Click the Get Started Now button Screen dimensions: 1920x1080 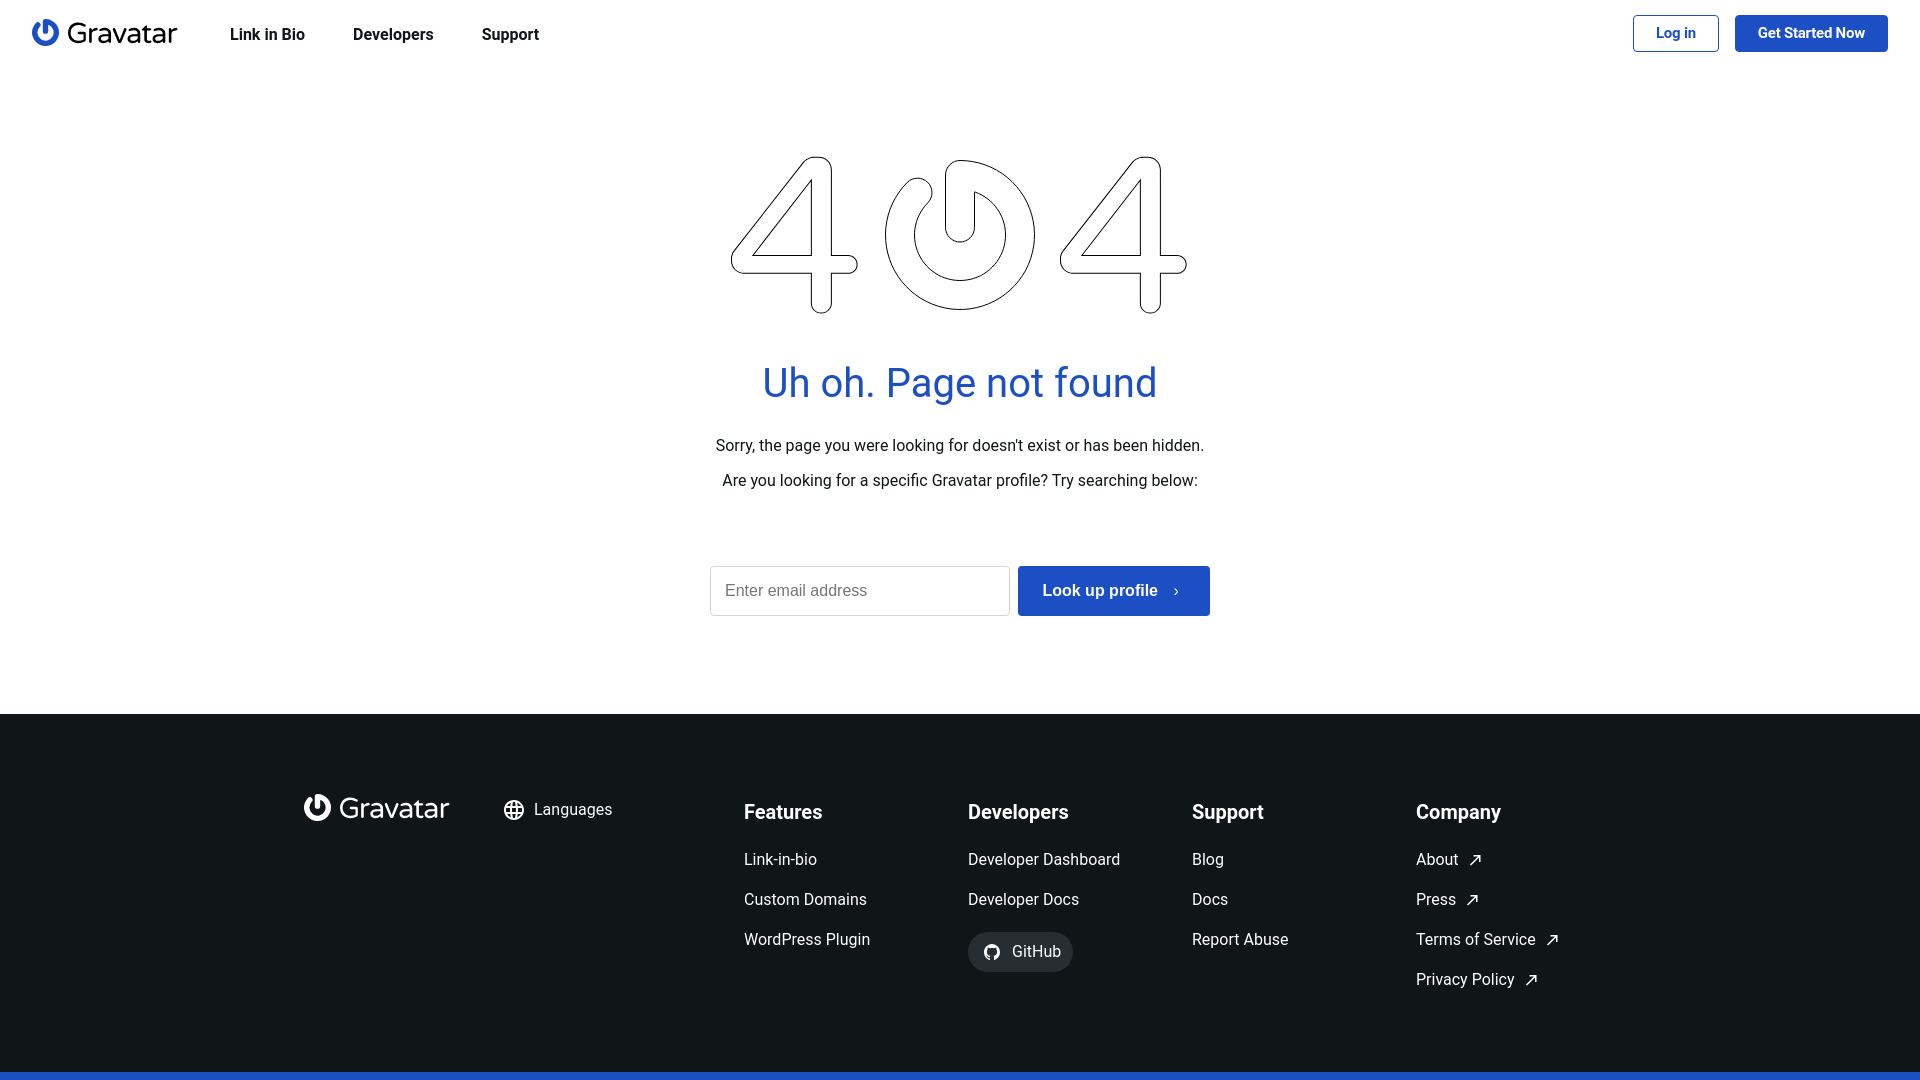[x=1811, y=33]
